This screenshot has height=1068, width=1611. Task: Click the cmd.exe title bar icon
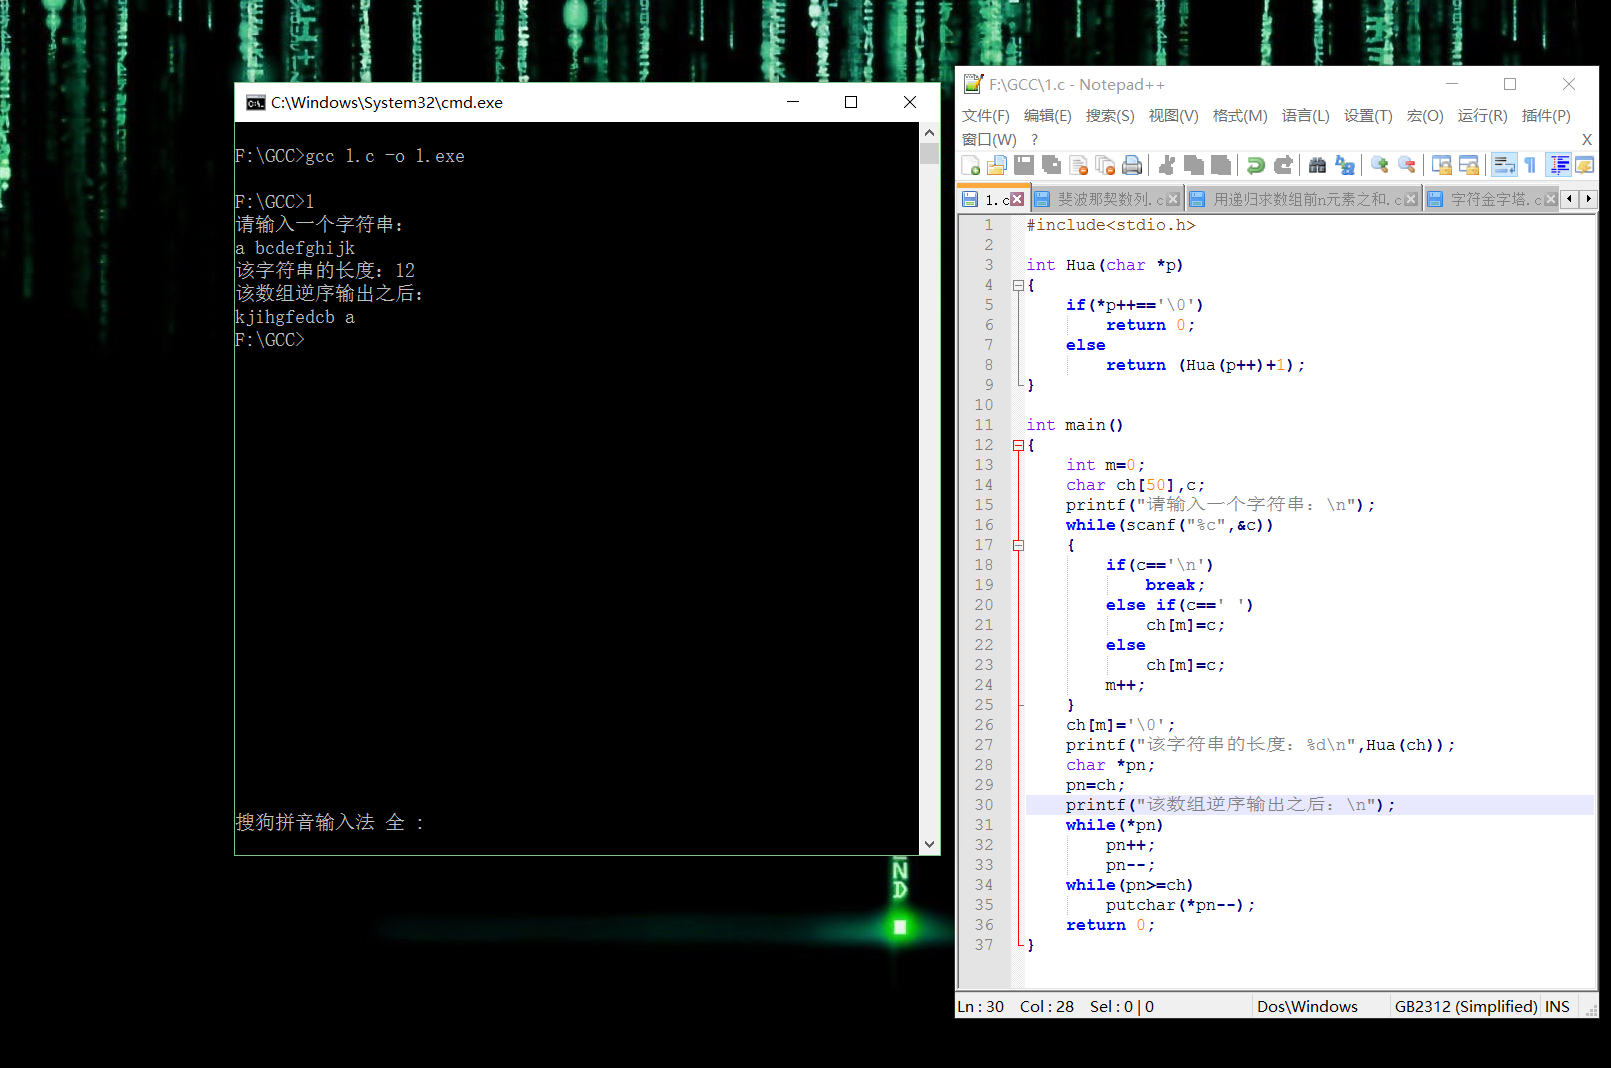(x=255, y=102)
